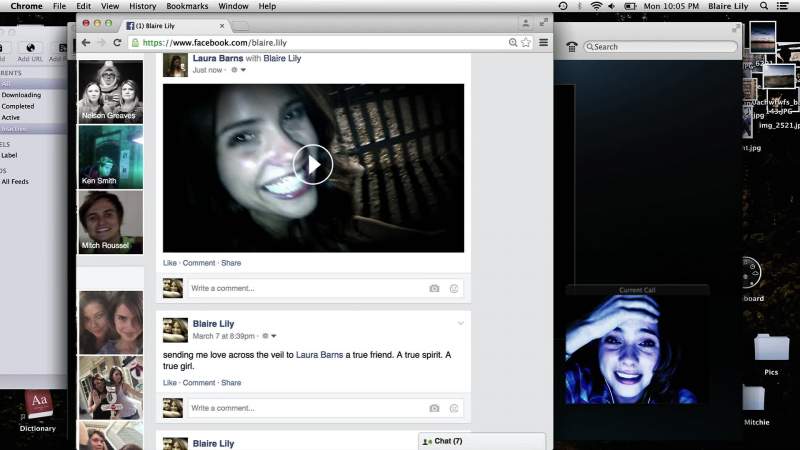Image resolution: width=800 pixels, height=450 pixels.
Task: Reload the Facebook page
Action: click(x=117, y=43)
